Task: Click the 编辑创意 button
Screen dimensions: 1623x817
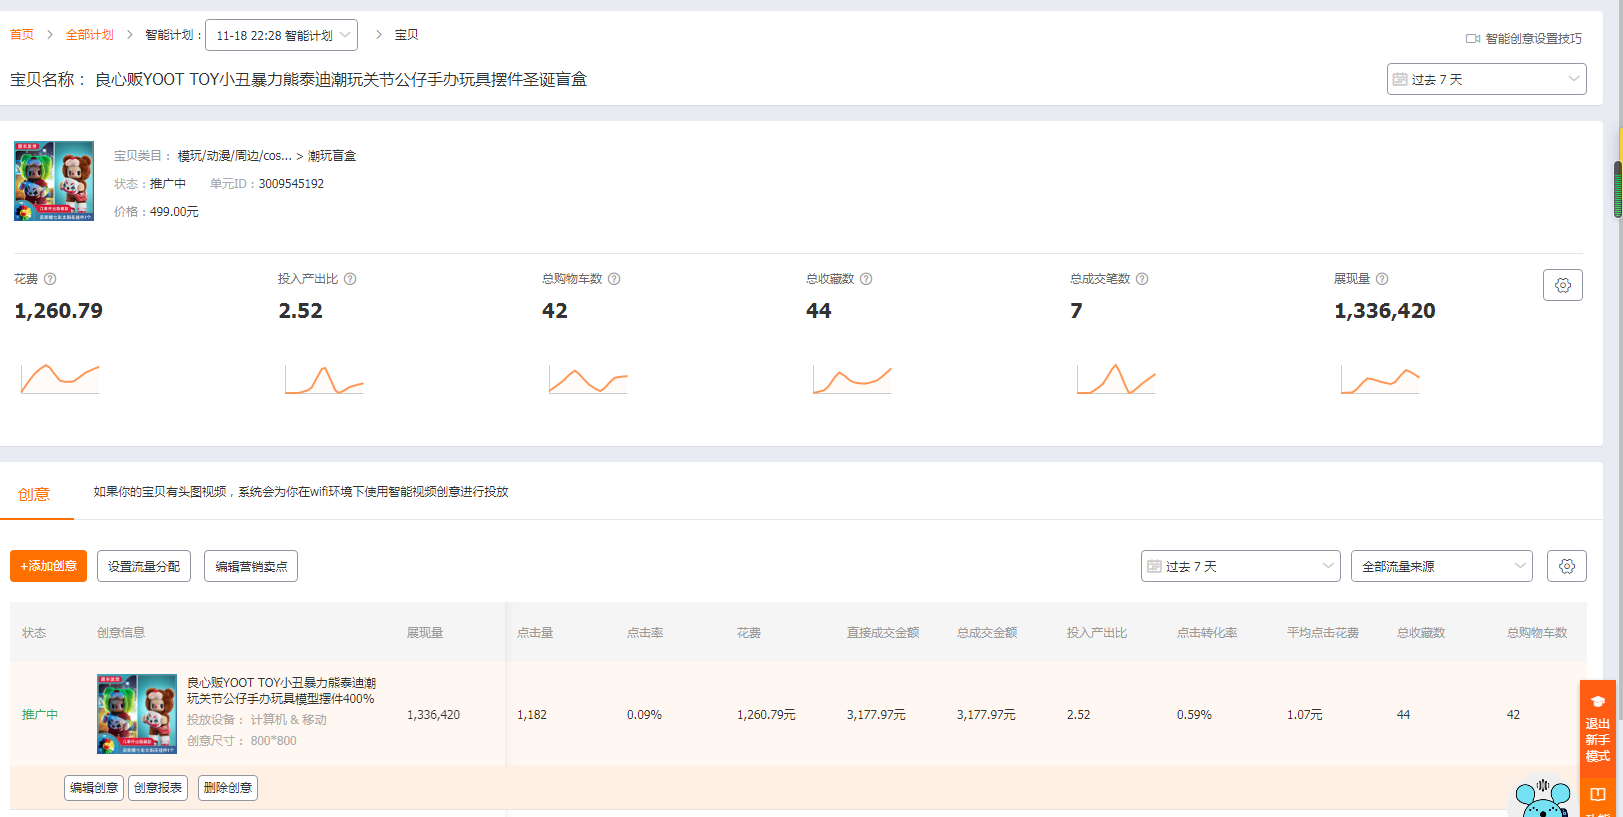Action: (x=94, y=788)
